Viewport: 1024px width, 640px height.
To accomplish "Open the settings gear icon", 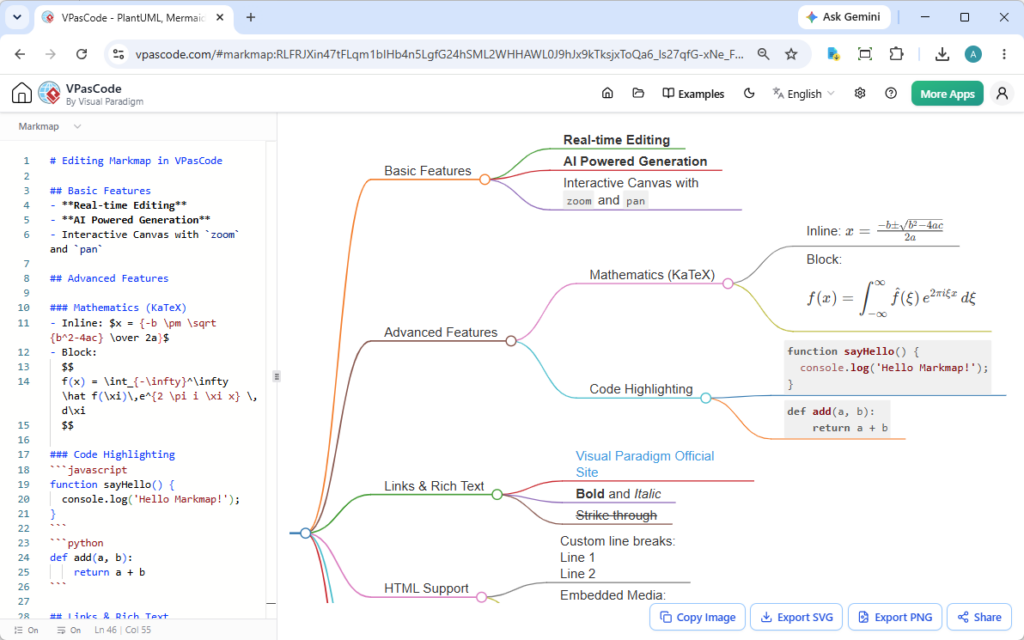I will pyautogui.click(x=860, y=93).
